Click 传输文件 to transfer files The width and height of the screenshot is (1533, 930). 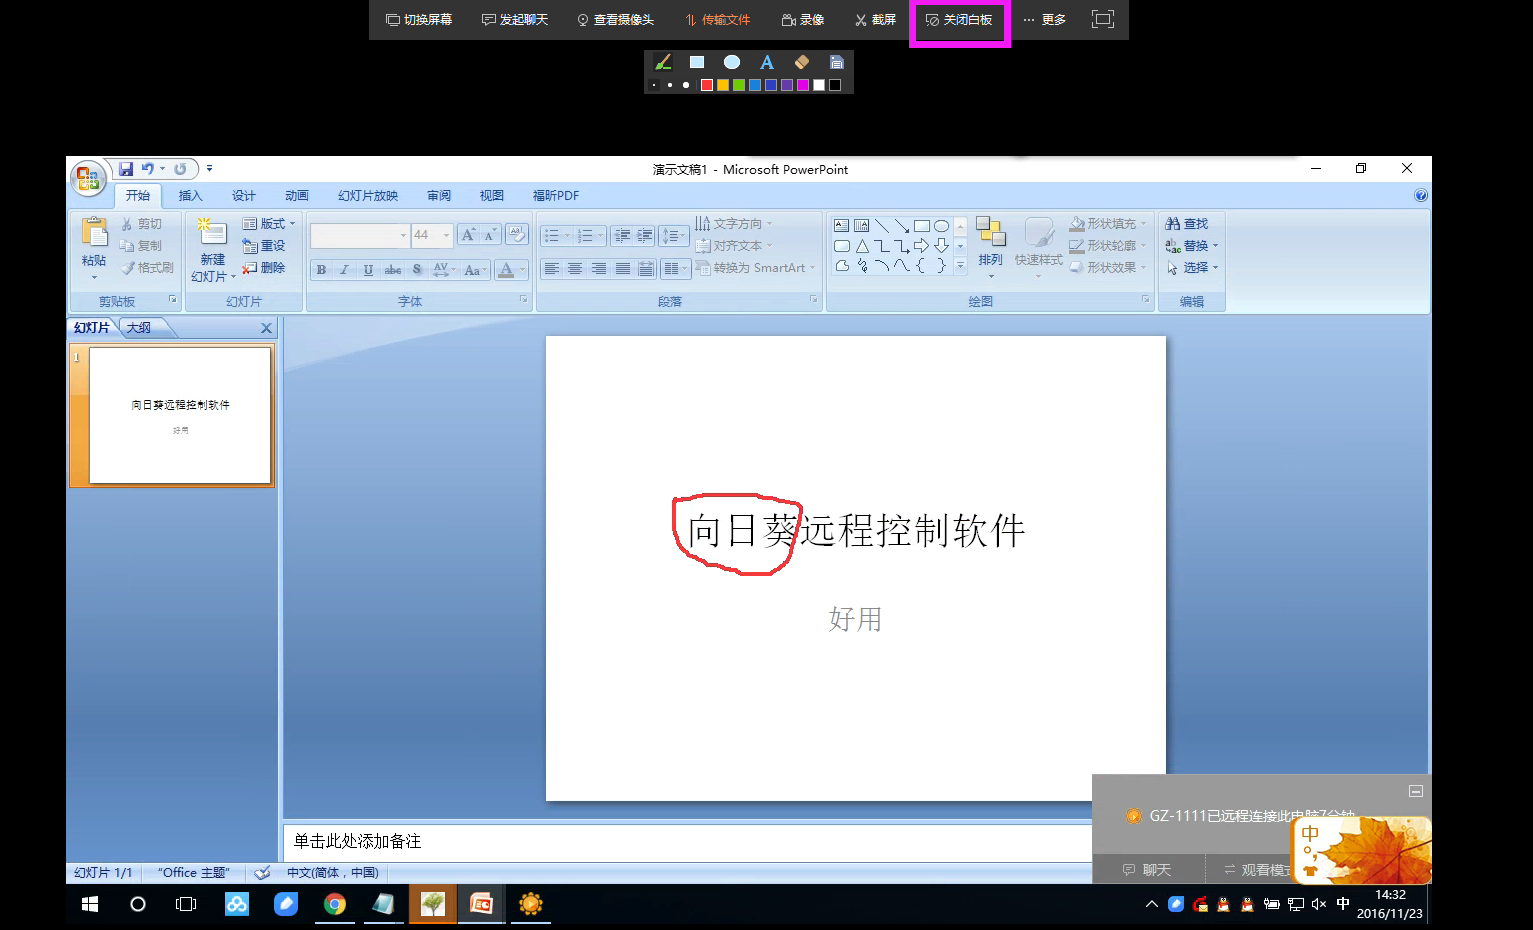(717, 20)
